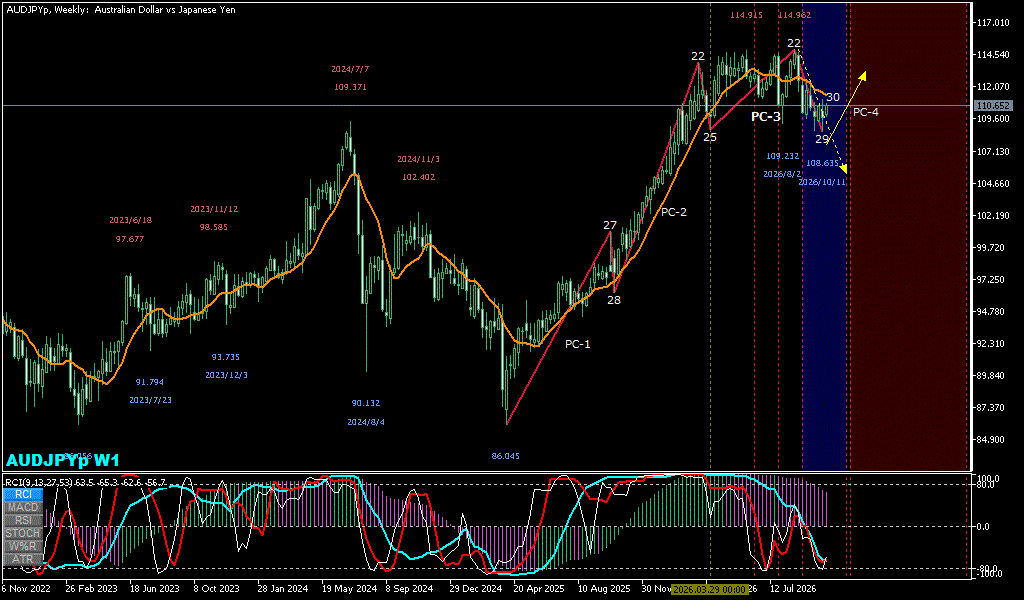Switch to the MACD indicator button
This screenshot has height=600, width=1024.
click(x=23, y=507)
